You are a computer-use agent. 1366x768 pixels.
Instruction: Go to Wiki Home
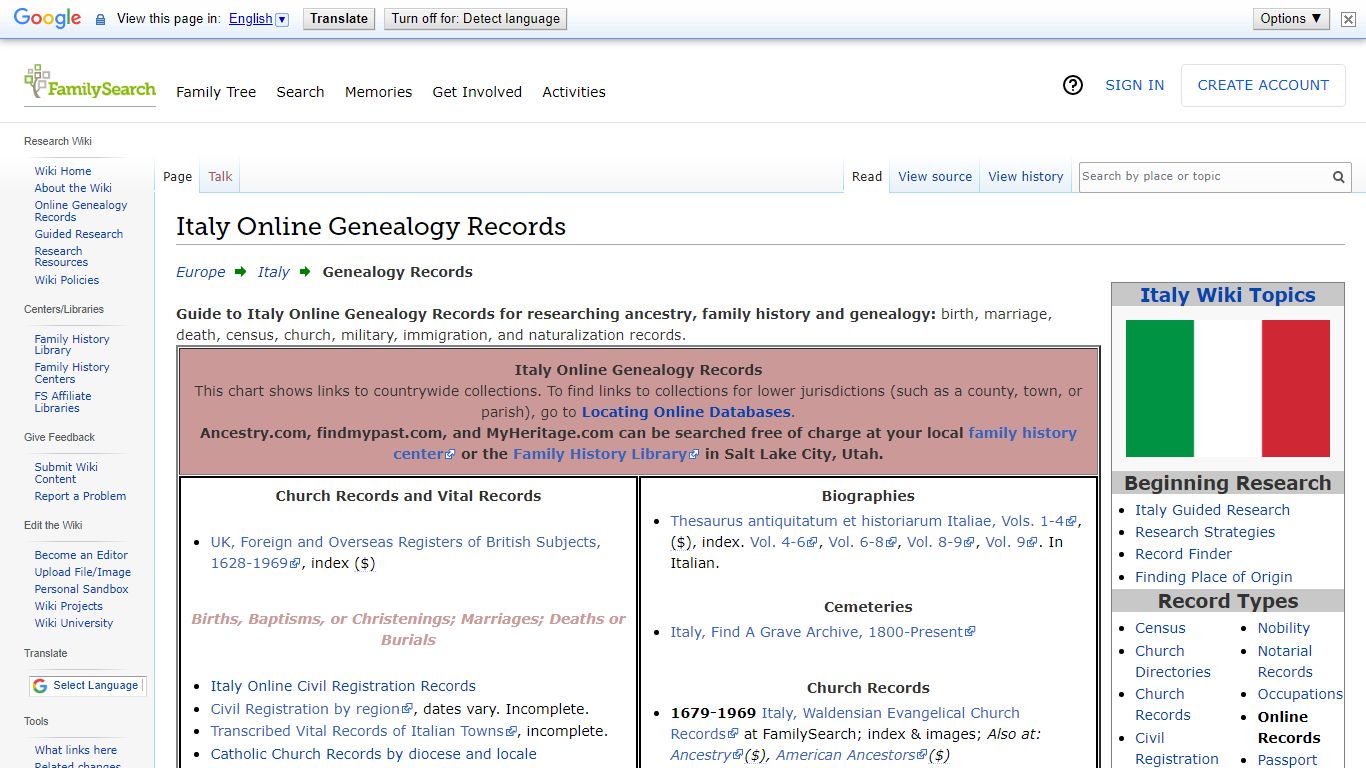point(63,171)
